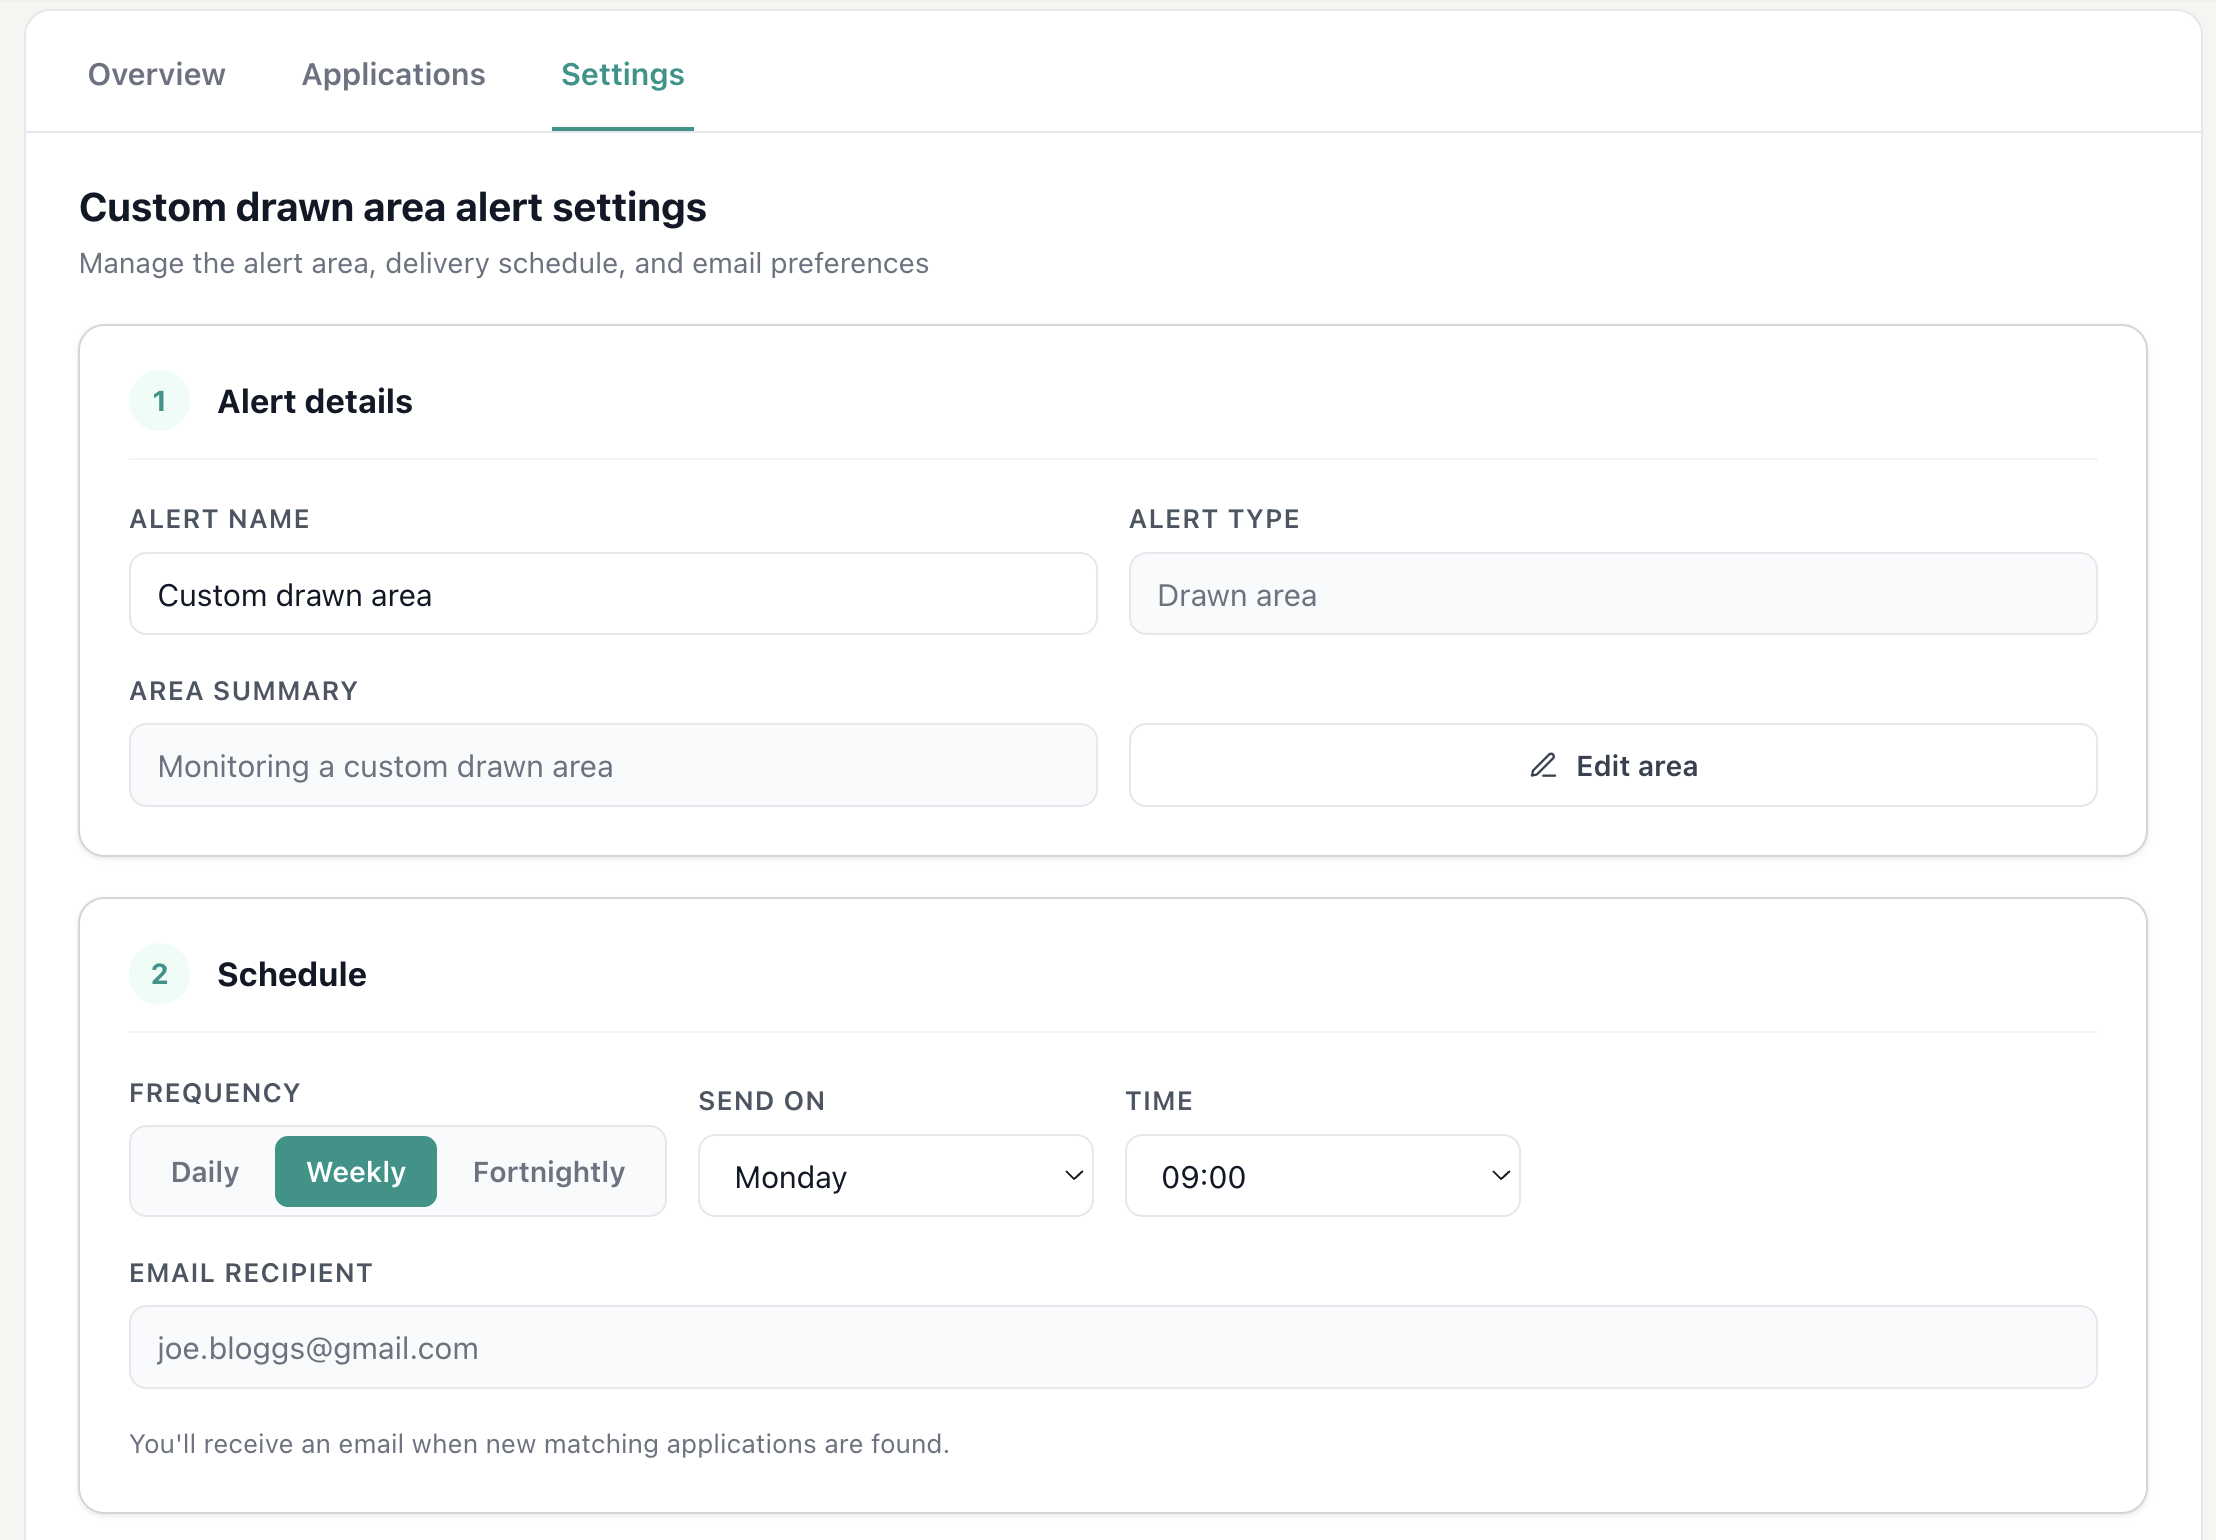The height and width of the screenshot is (1540, 2216).
Task: Click the Manage the alert area subtitle text
Action: pos(504,263)
